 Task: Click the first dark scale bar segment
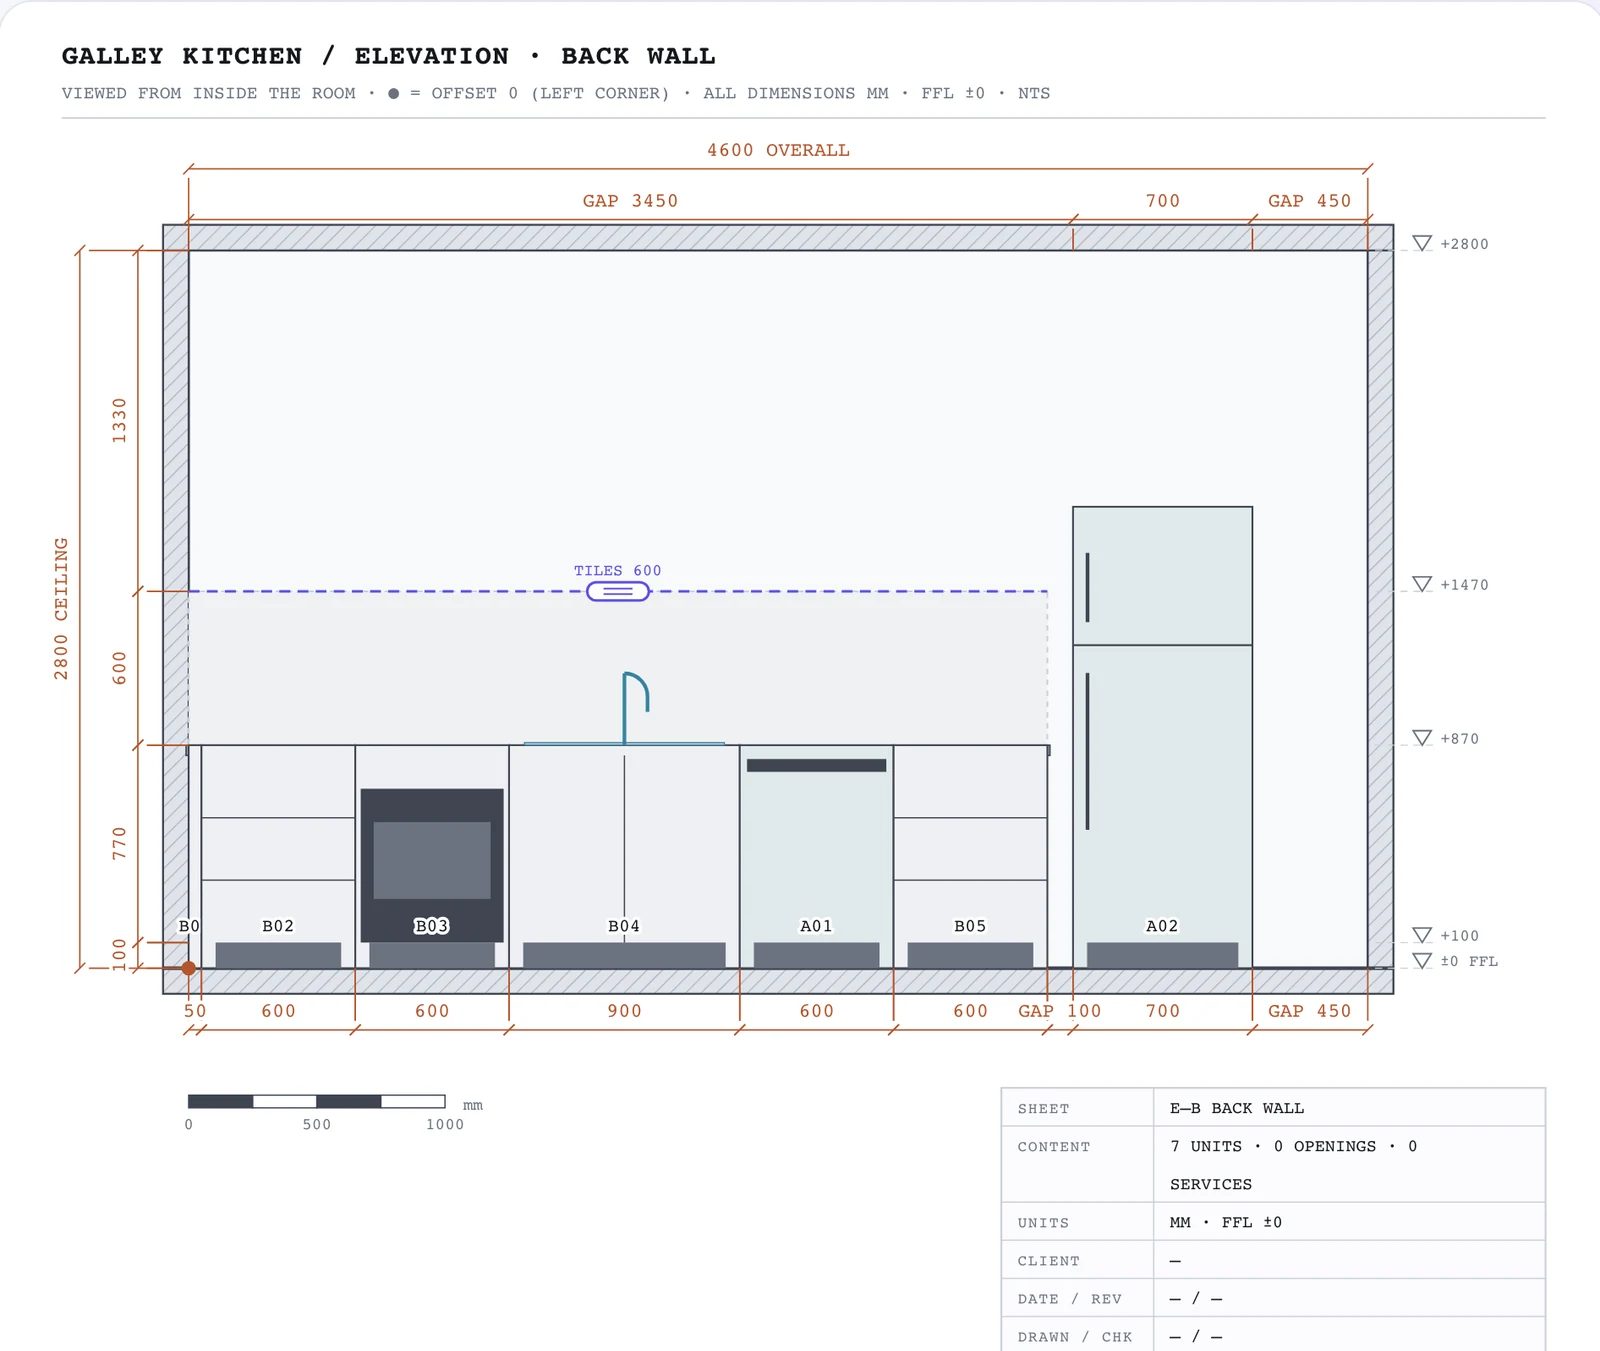click(221, 1101)
